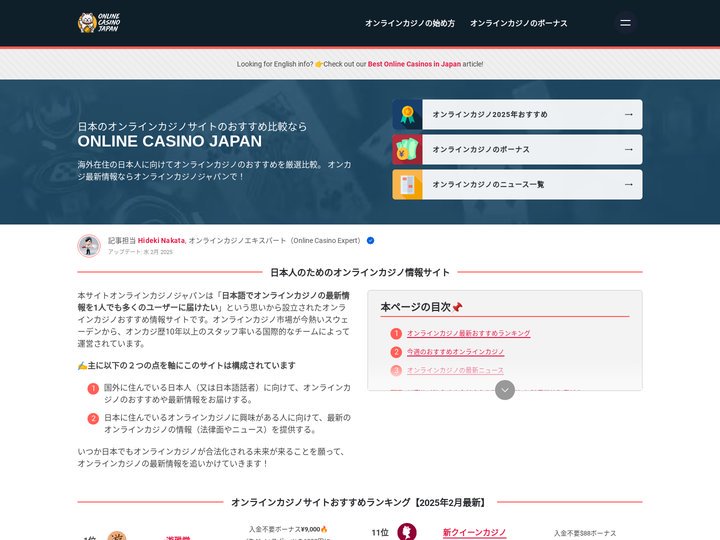Click the Online Casino Japan cat logo
The width and height of the screenshot is (720, 540).
point(99,22)
